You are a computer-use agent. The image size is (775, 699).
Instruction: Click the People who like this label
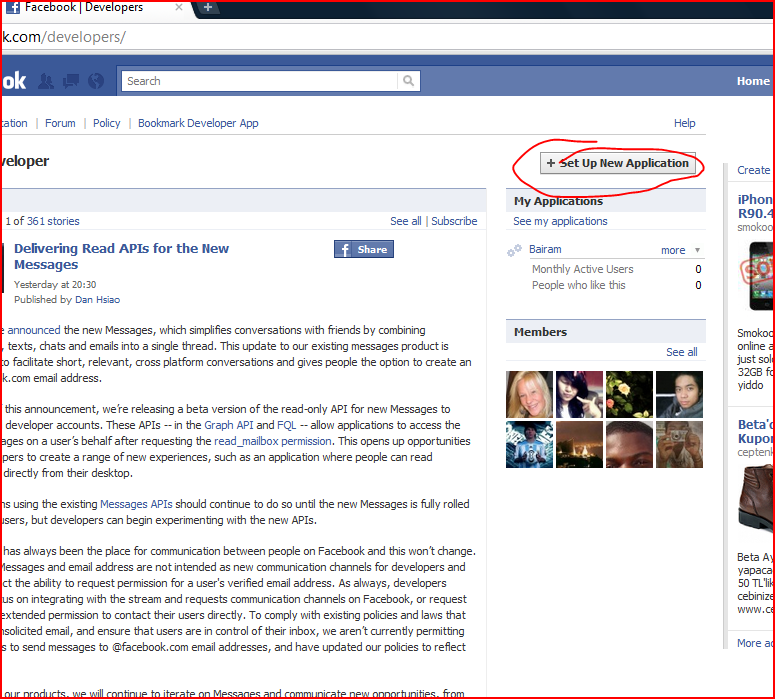click(579, 285)
